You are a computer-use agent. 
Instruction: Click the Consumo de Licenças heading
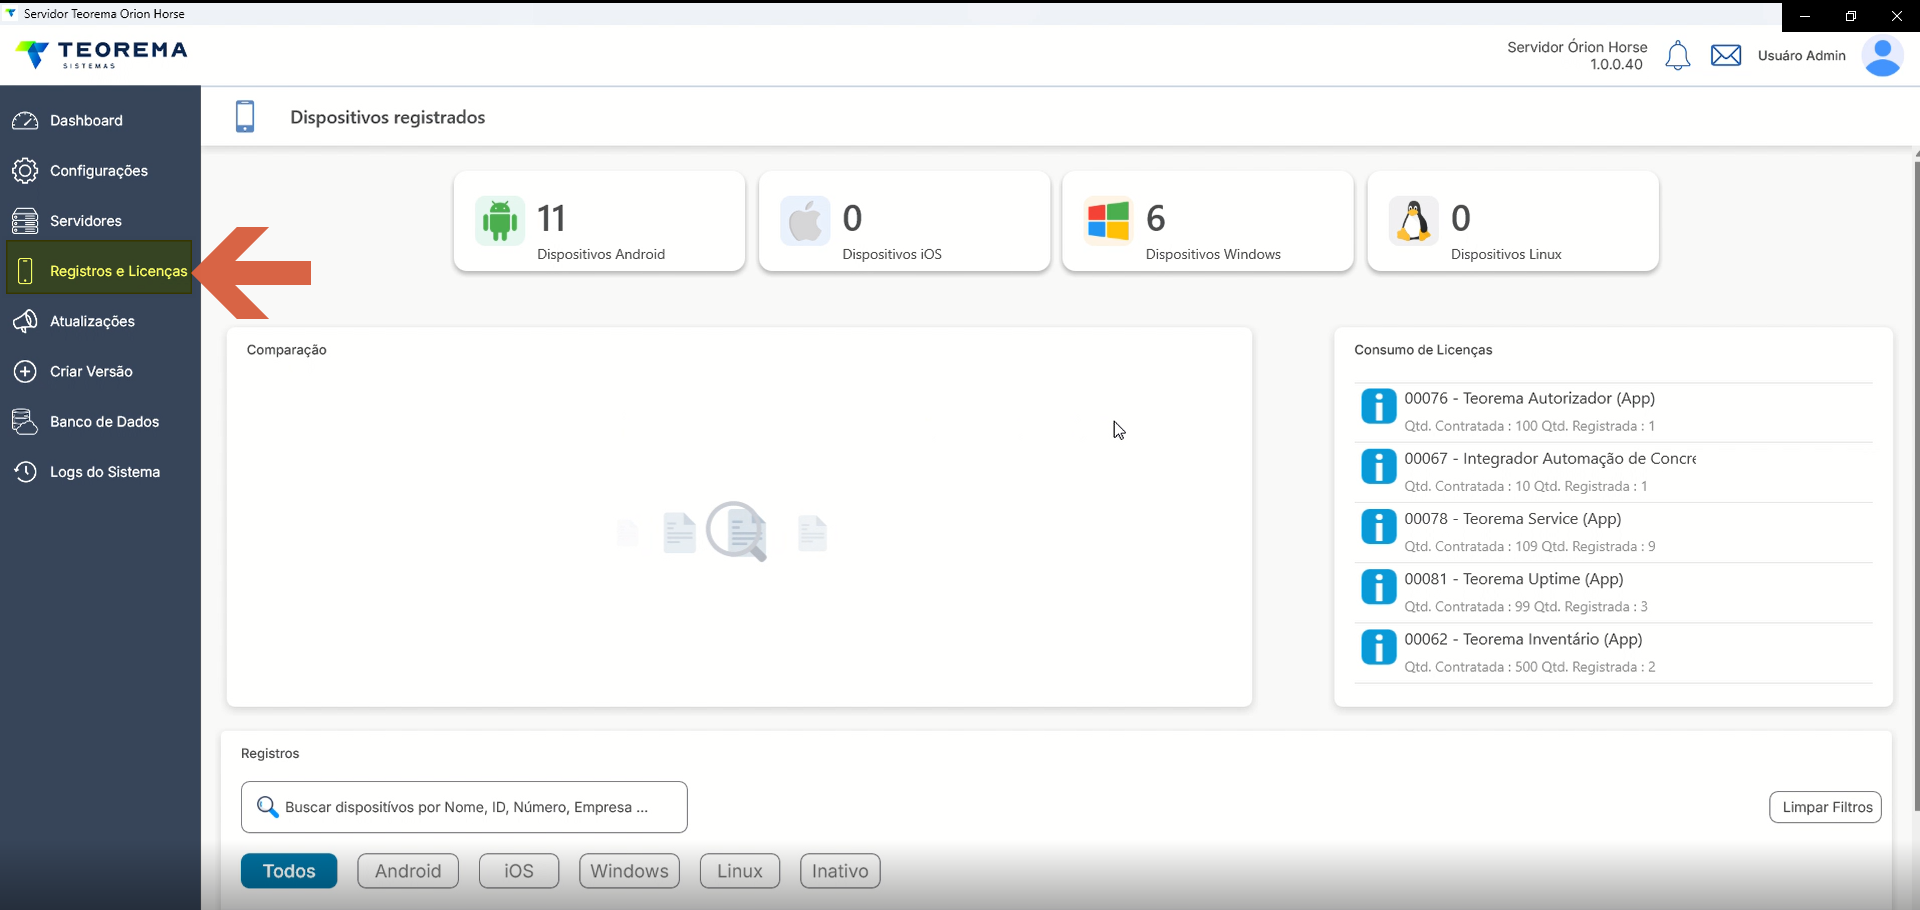click(x=1423, y=350)
